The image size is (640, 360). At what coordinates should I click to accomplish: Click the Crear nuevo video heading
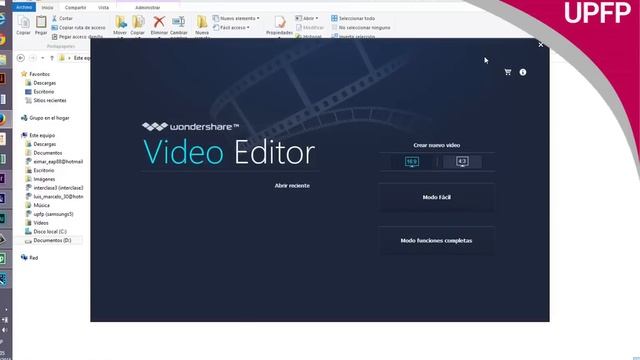(436, 145)
